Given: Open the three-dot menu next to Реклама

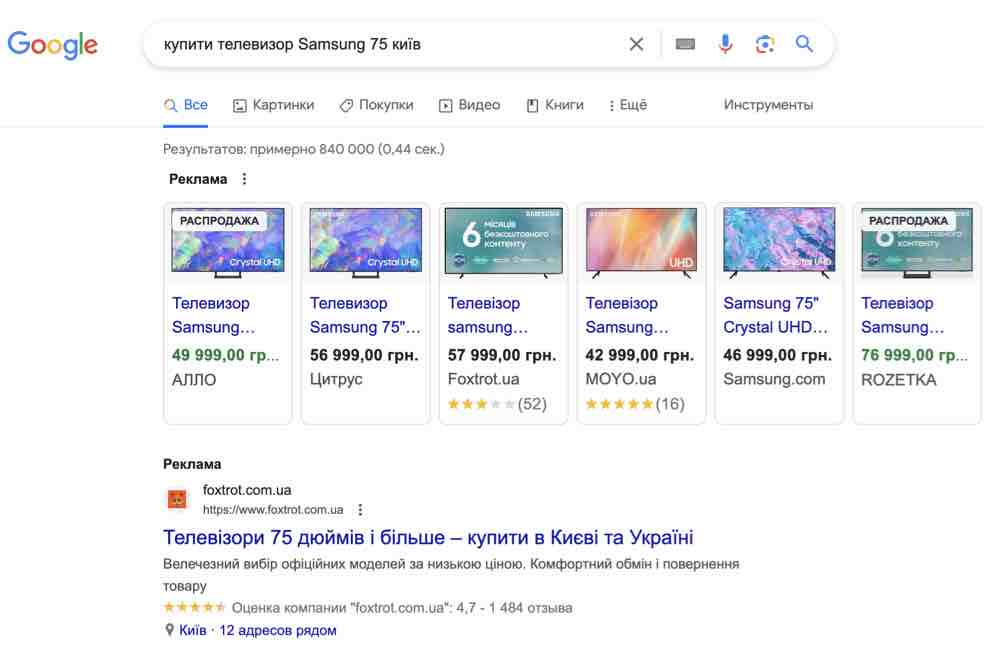Looking at the screenshot, I should (x=243, y=178).
